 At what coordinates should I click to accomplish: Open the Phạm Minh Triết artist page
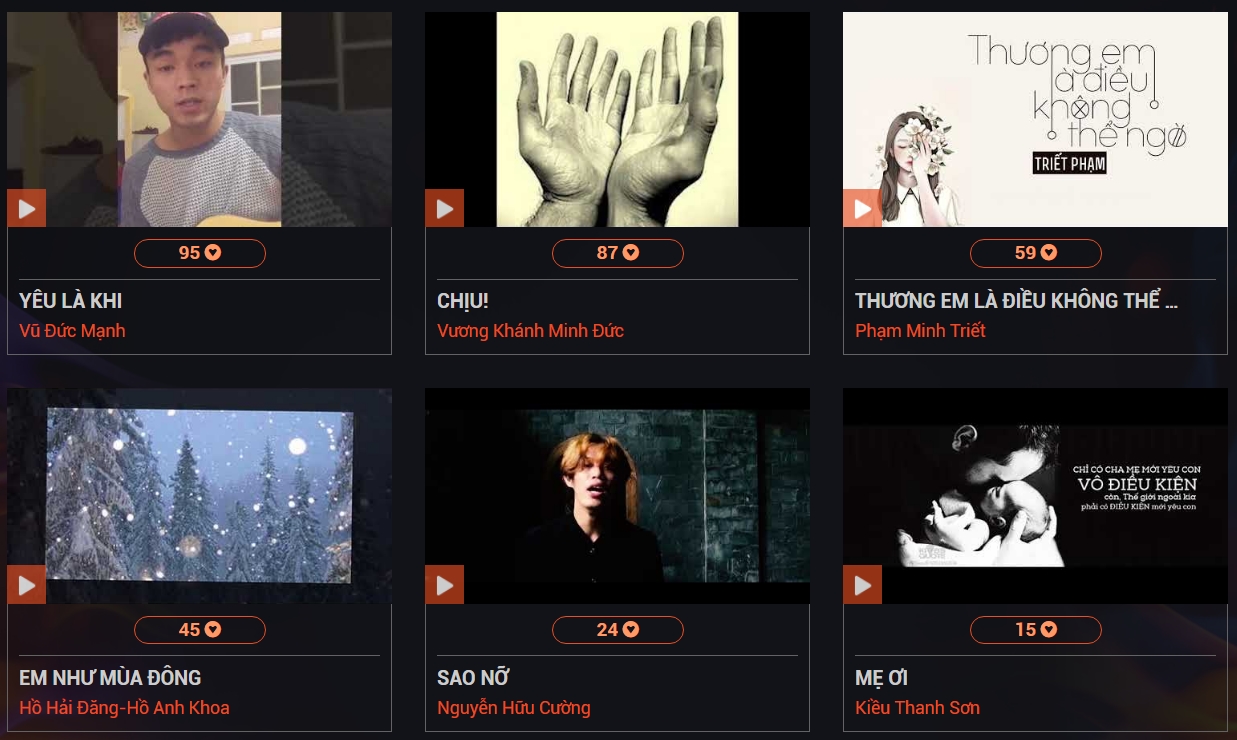point(920,331)
